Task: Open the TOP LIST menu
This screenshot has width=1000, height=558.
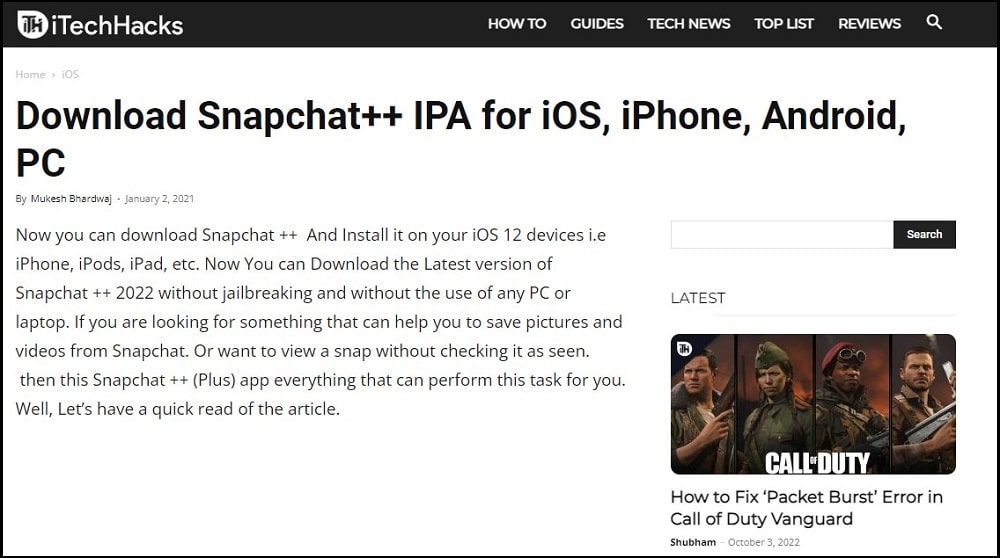Action: [x=784, y=24]
